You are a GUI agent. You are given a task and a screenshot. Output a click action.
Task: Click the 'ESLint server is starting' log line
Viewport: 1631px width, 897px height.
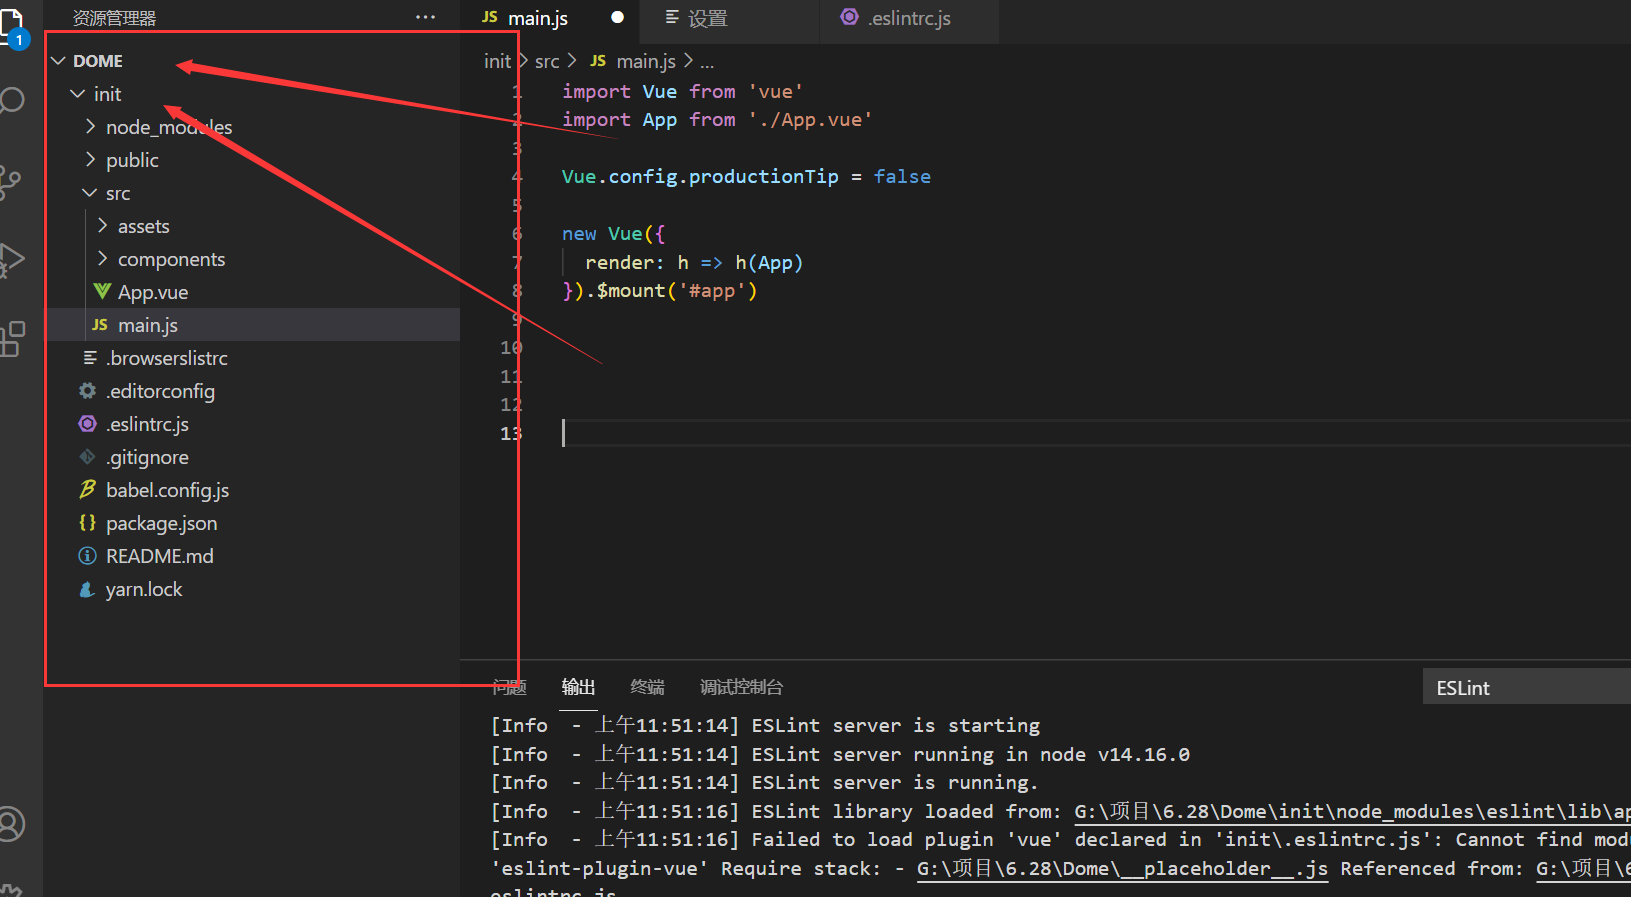pos(765,725)
